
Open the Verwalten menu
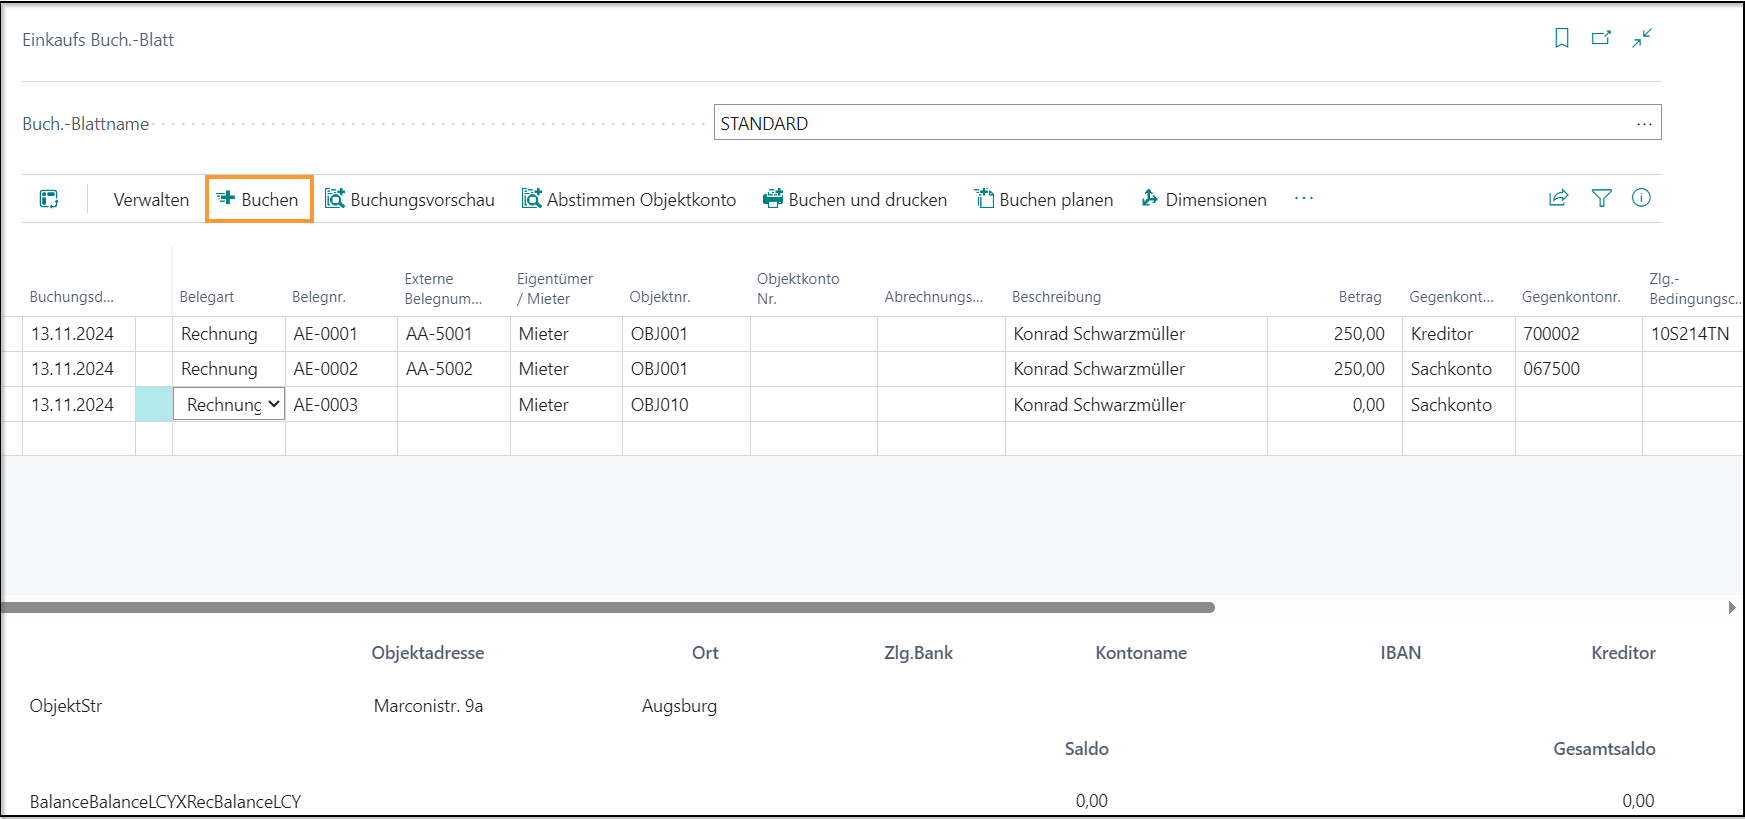[151, 199]
